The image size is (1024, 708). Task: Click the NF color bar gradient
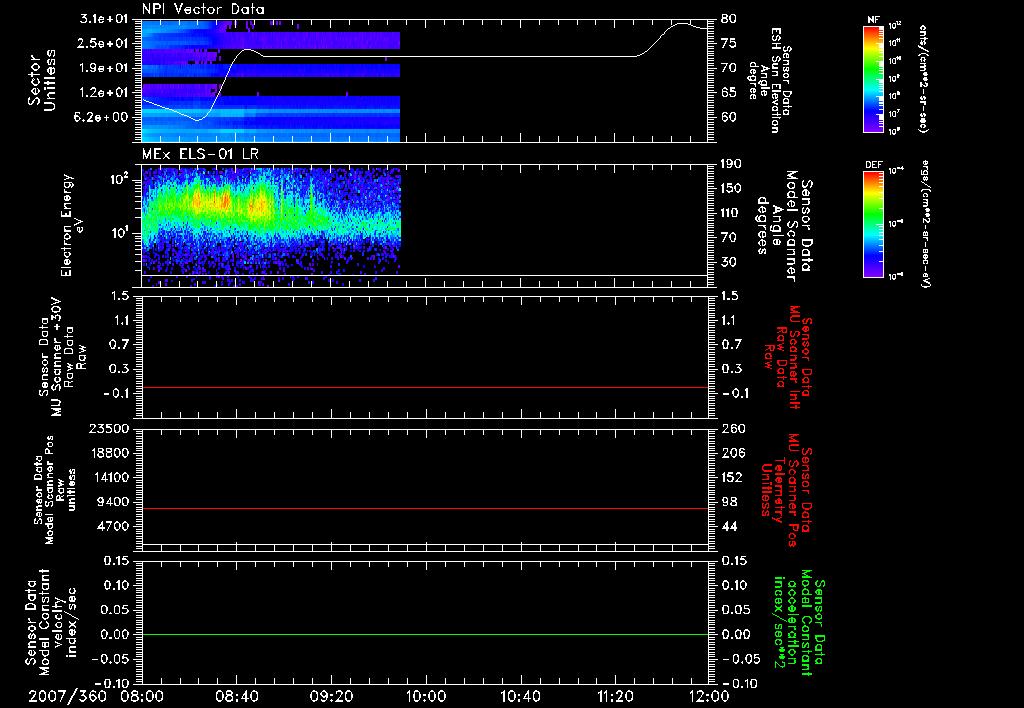tap(874, 78)
